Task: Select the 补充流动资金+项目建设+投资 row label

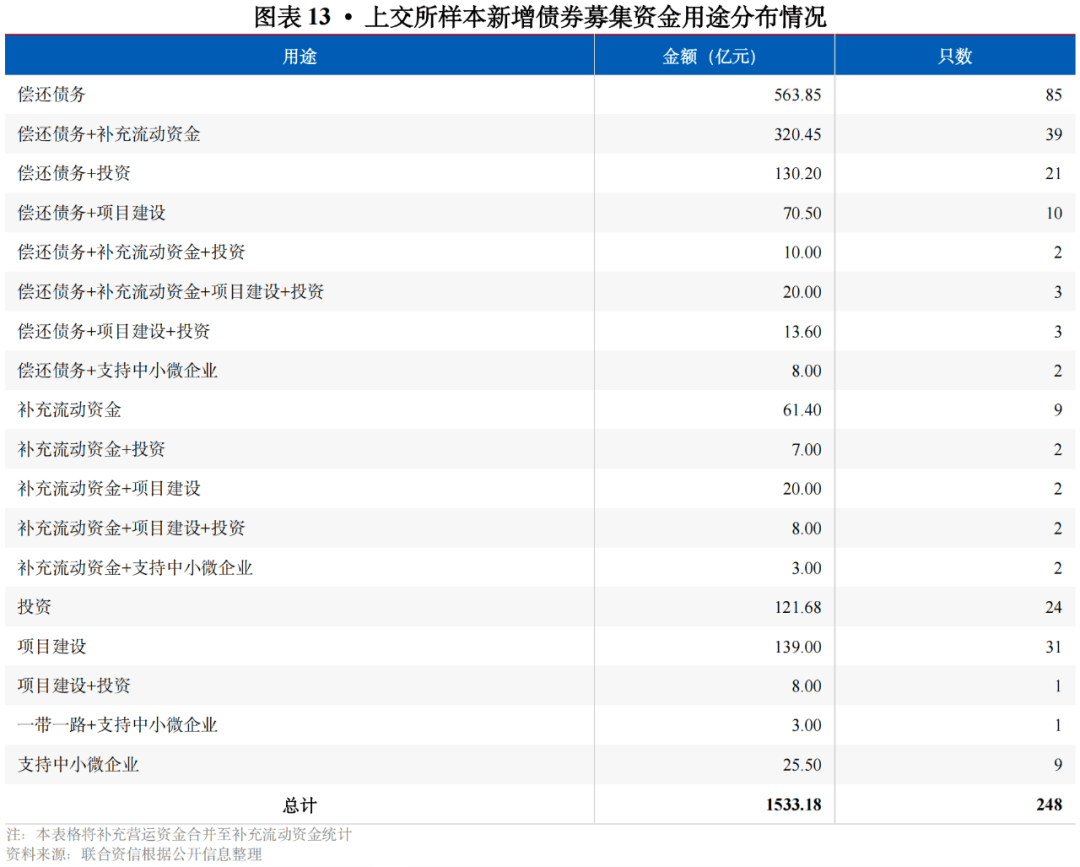Action: [131, 528]
